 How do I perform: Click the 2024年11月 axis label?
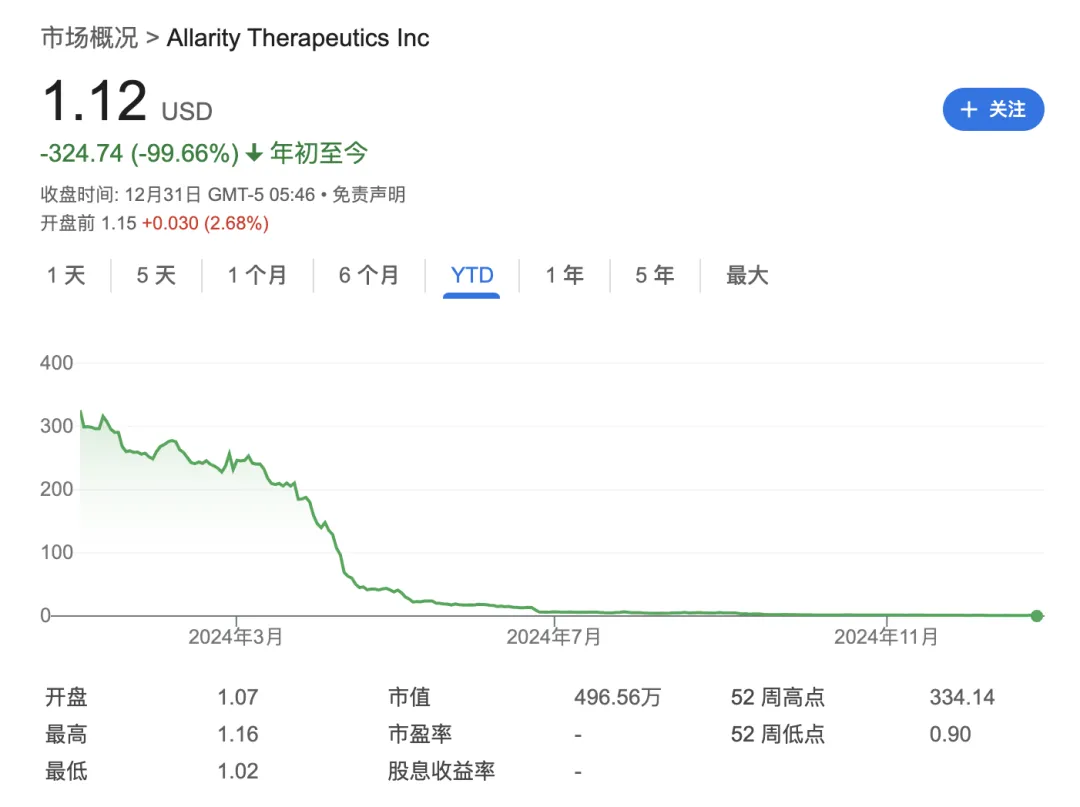886,637
